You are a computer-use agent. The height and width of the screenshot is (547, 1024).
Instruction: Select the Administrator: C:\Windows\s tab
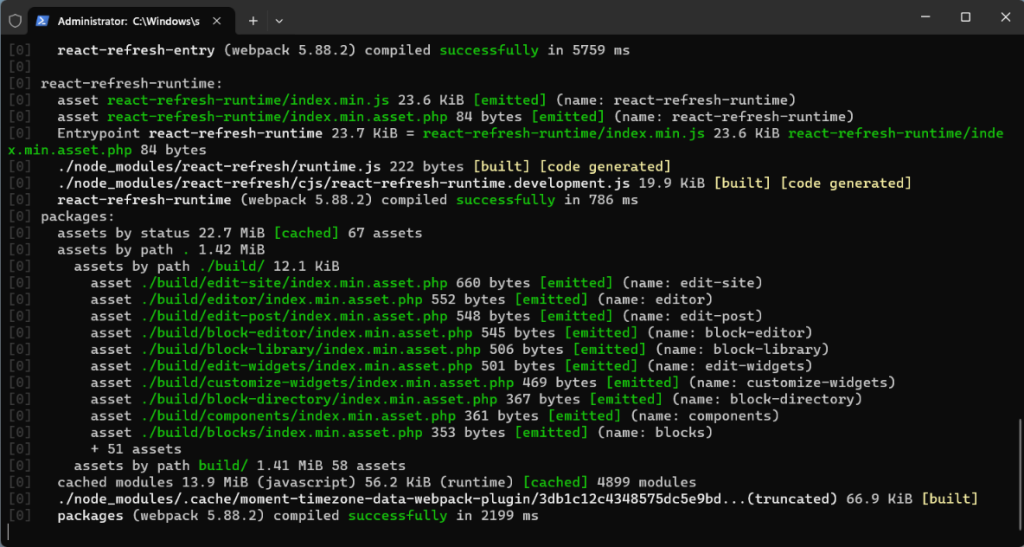(x=125, y=20)
